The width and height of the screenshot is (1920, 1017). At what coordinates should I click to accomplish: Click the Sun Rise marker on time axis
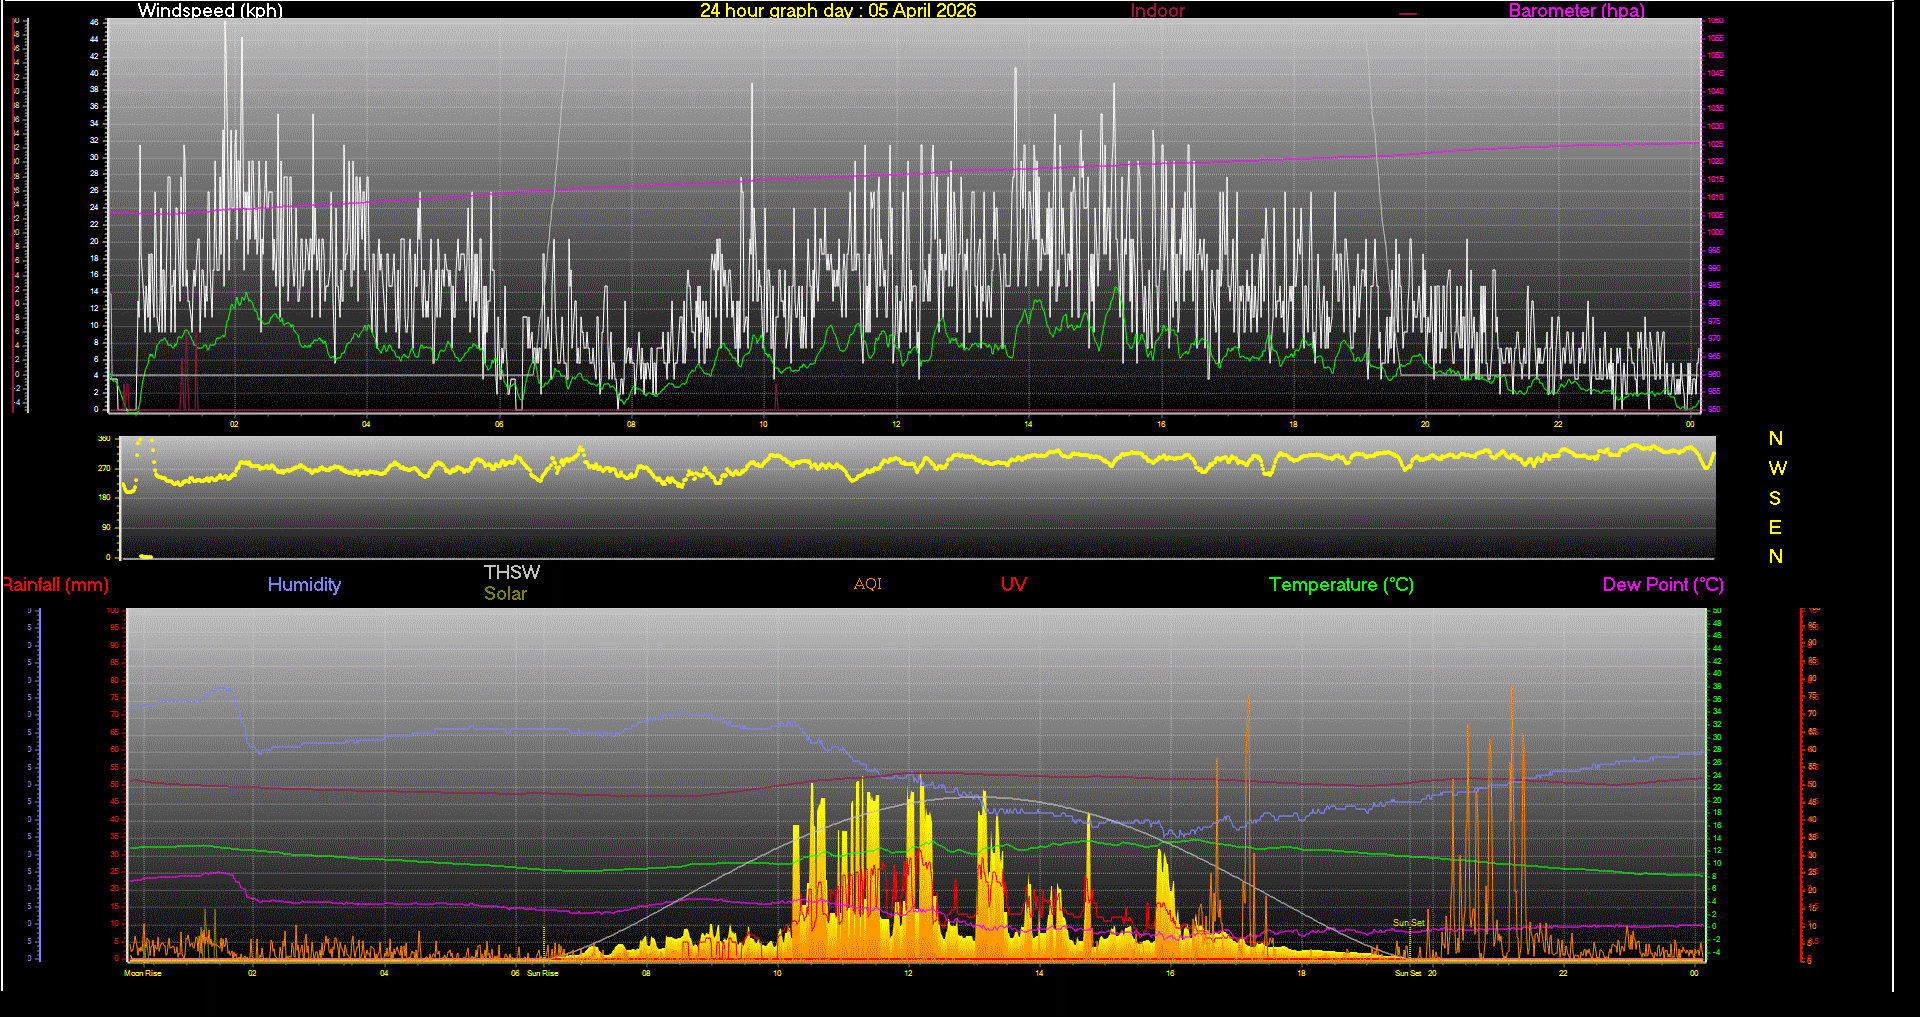click(x=542, y=973)
